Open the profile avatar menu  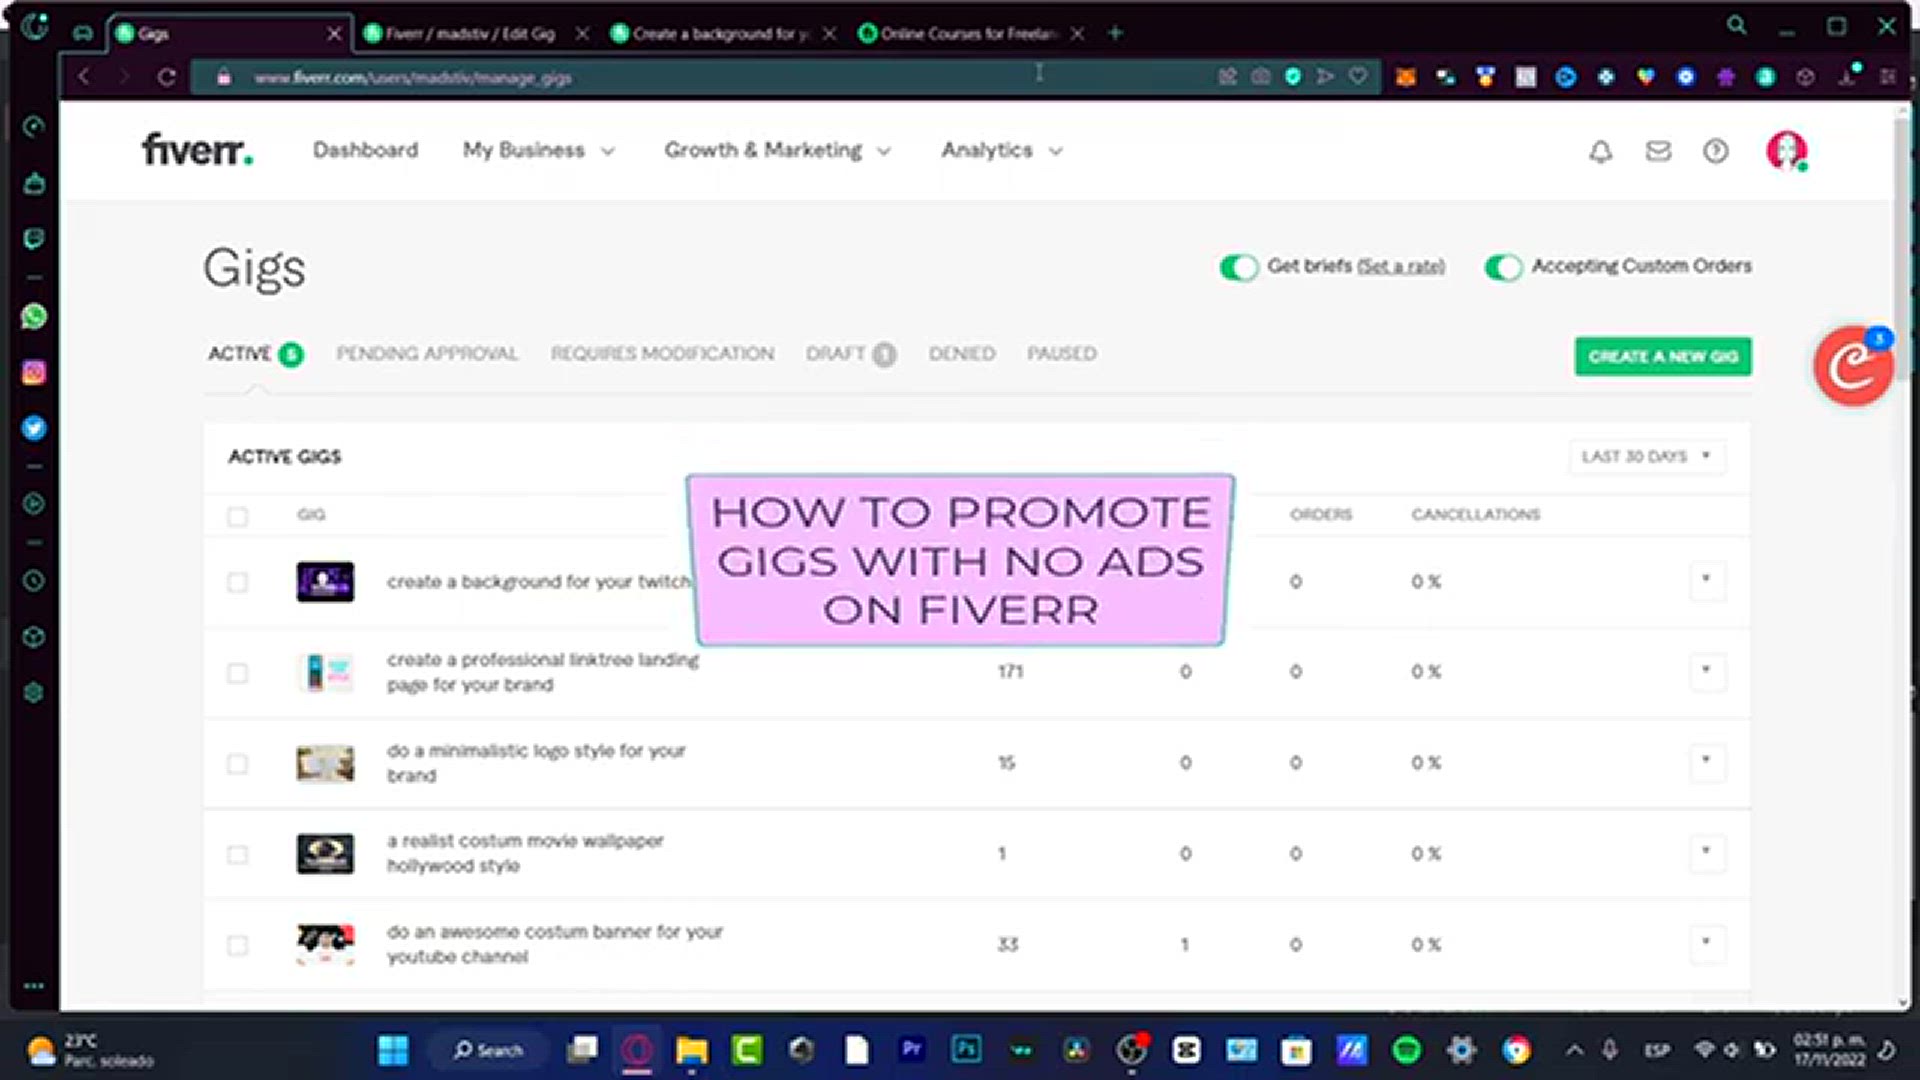pos(1786,151)
